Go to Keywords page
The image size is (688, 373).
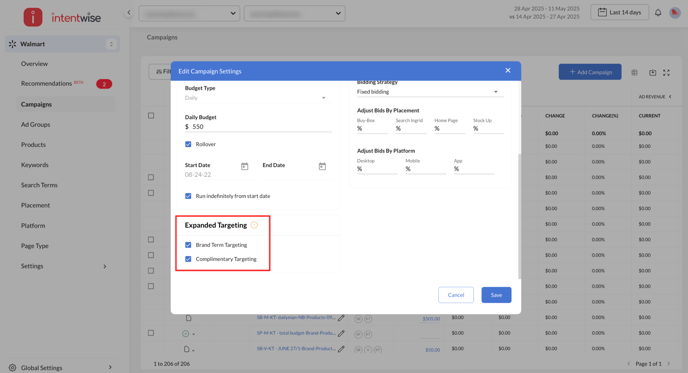coord(35,165)
